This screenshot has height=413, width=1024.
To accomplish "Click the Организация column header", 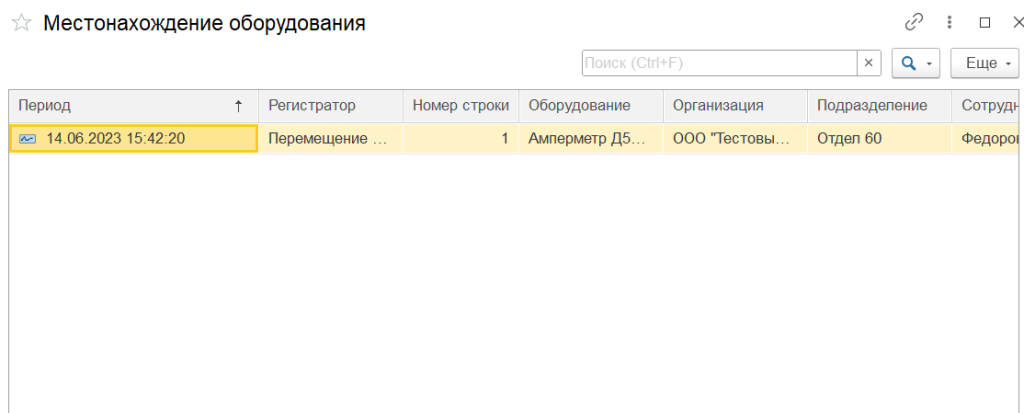I will tap(735, 106).
